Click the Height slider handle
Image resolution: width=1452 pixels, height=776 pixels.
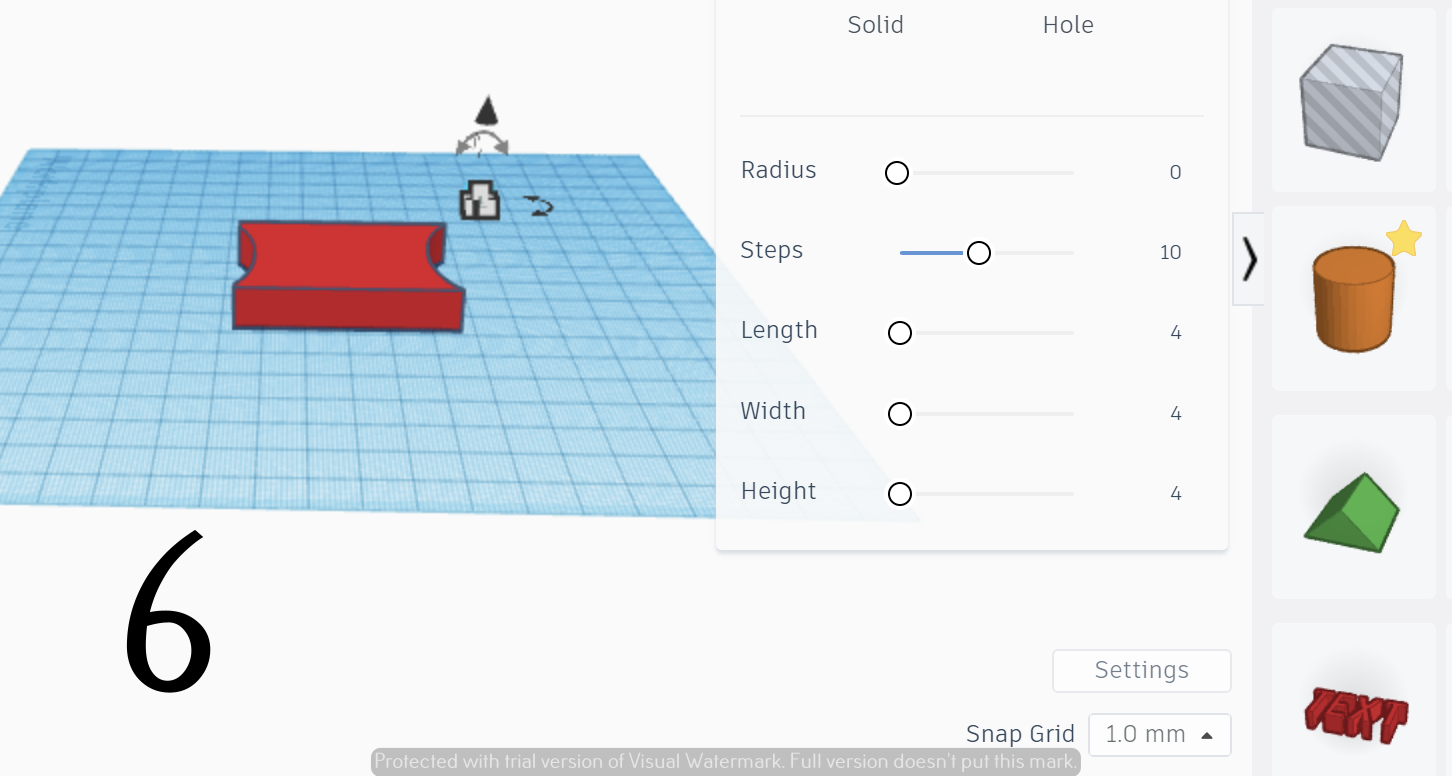tap(900, 493)
